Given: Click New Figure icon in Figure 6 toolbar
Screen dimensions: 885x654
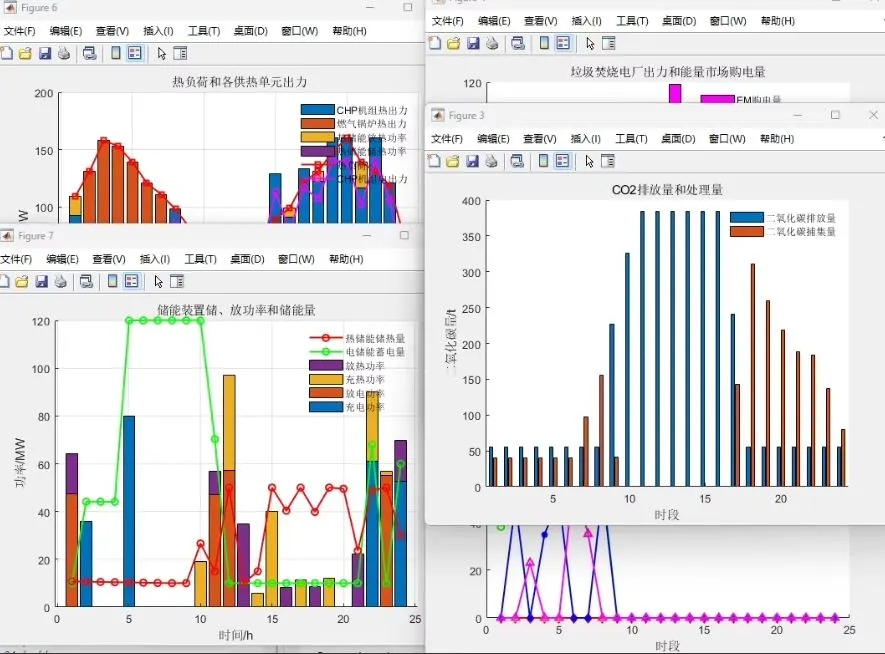Looking at the screenshot, I should pyautogui.click(x=6, y=54).
